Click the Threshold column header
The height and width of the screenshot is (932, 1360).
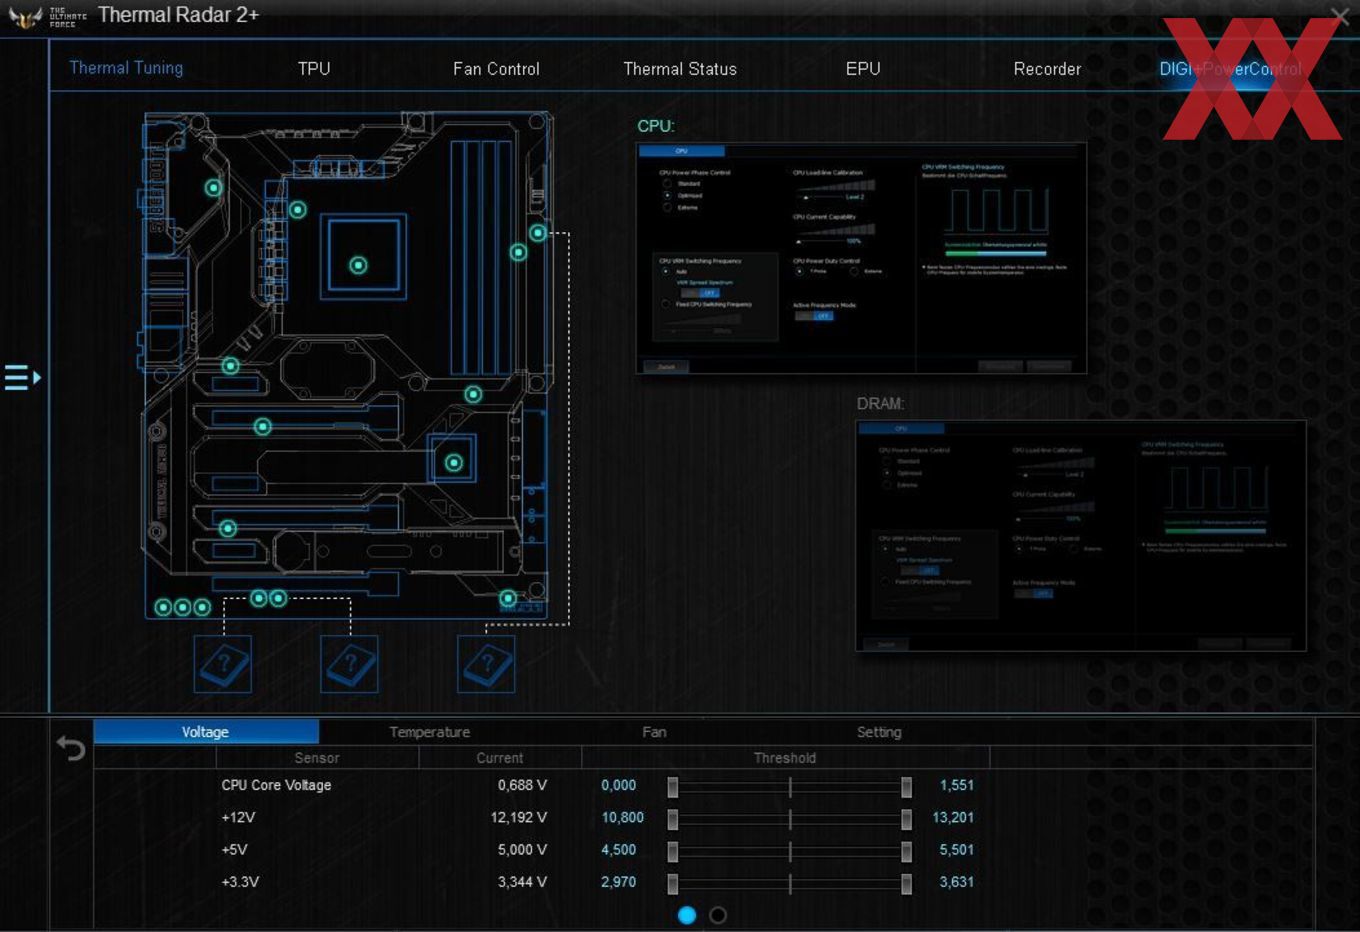point(785,758)
